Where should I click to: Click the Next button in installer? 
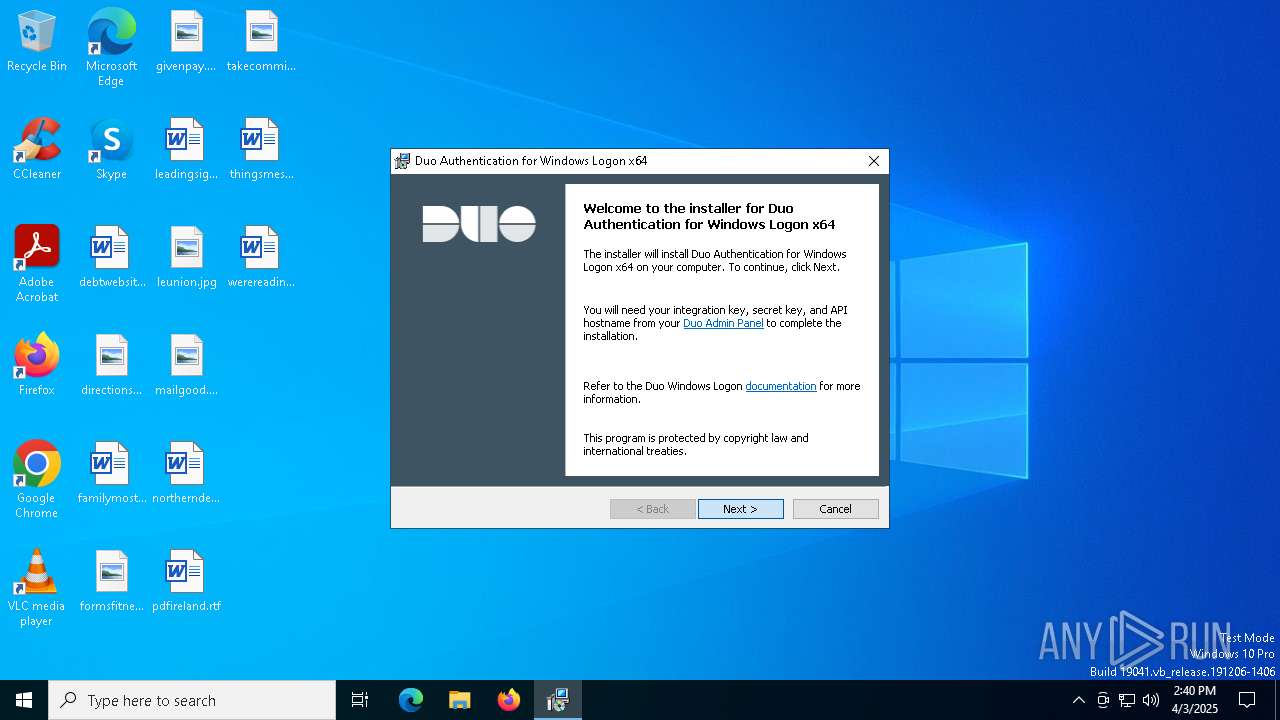click(740, 509)
